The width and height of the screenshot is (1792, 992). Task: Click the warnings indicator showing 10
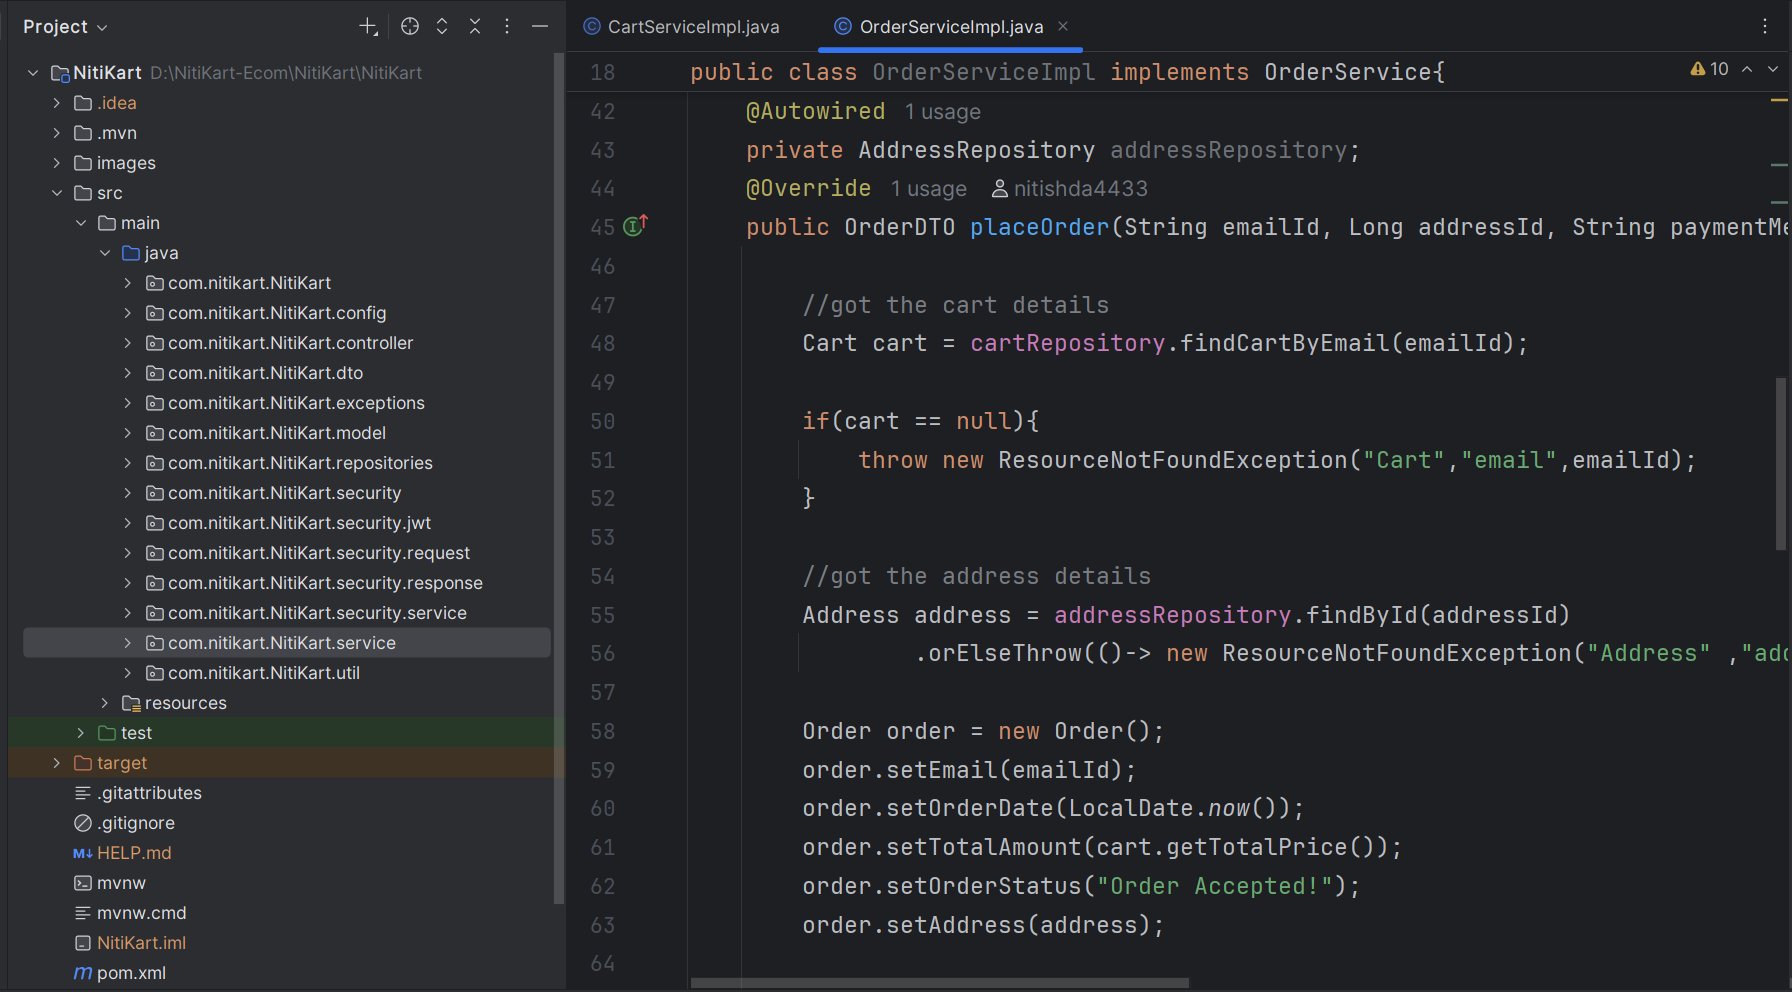1709,69
